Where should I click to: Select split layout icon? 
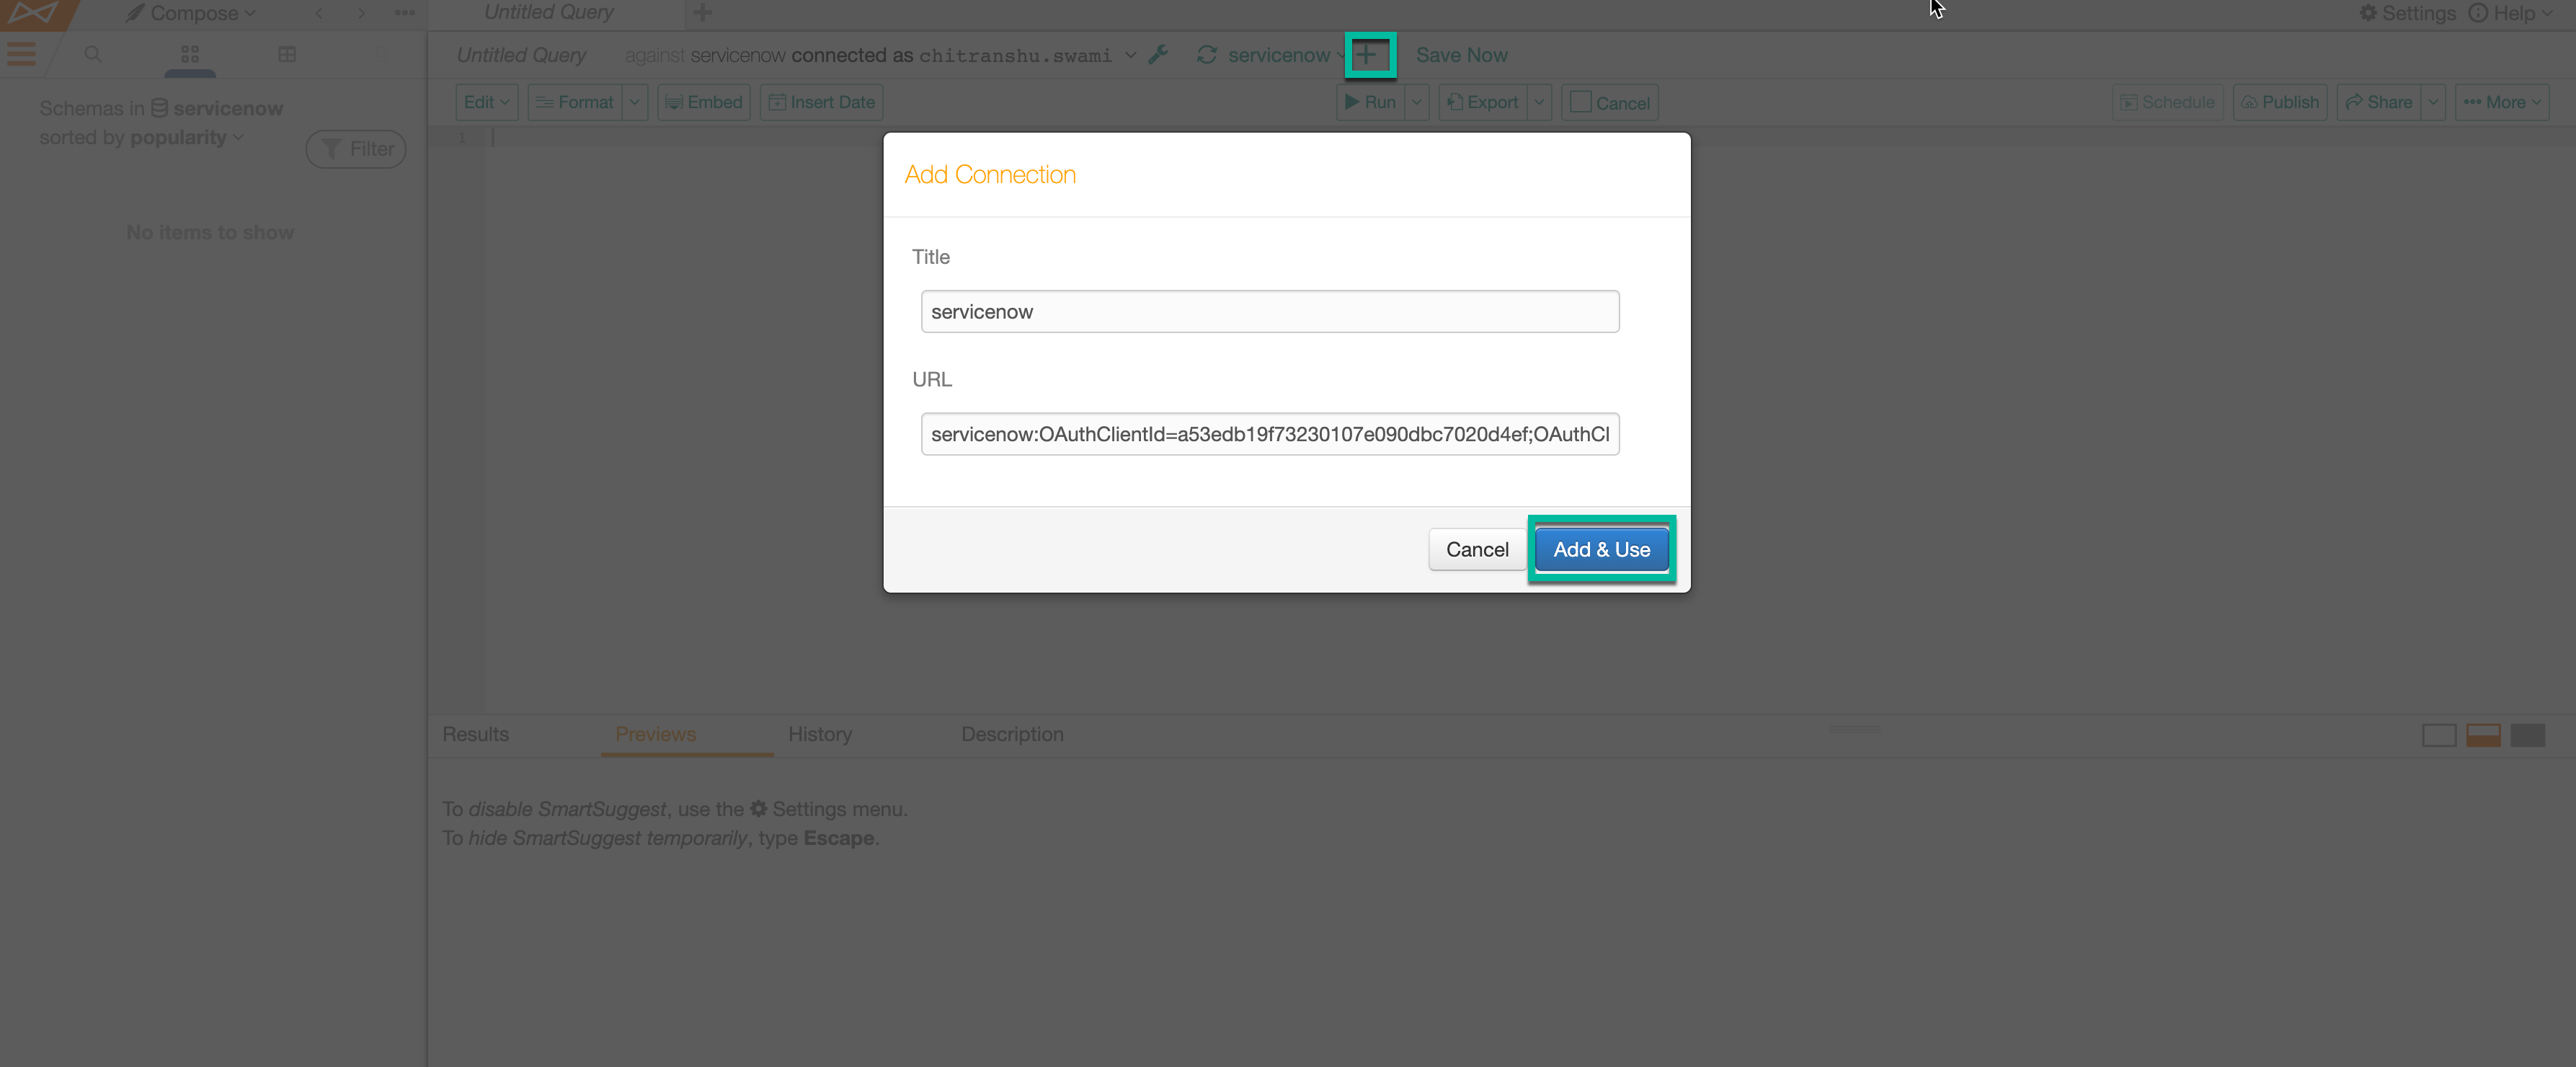[2483, 735]
